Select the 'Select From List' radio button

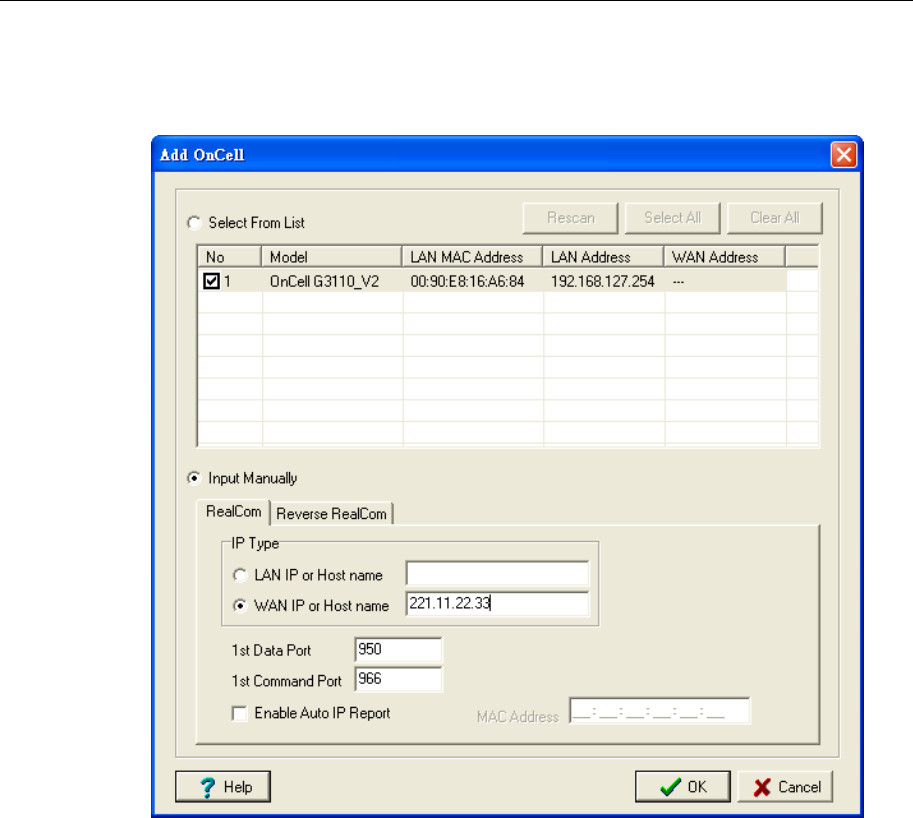point(194,223)
